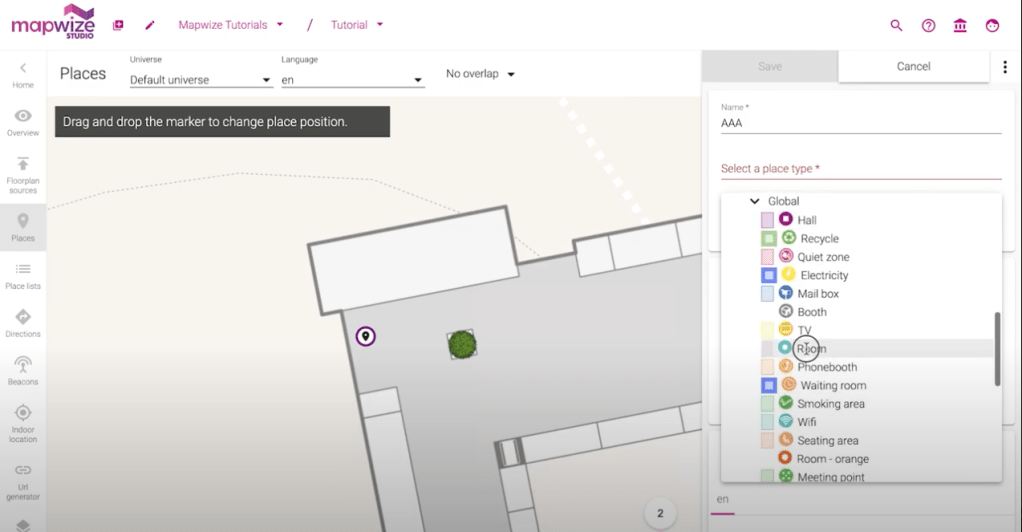Open the Universe dropdown
This screenshot has height=532, width=1022.
point(200,79)
